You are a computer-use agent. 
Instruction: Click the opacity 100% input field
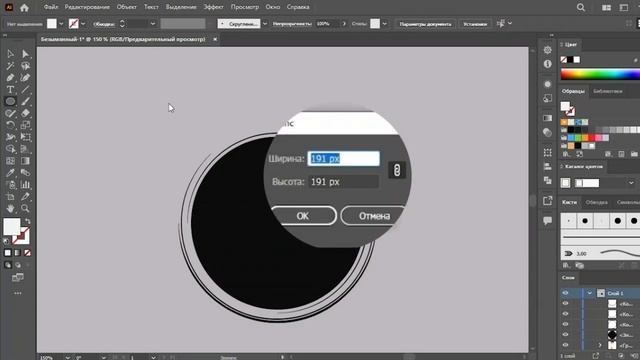pos(328,24)
